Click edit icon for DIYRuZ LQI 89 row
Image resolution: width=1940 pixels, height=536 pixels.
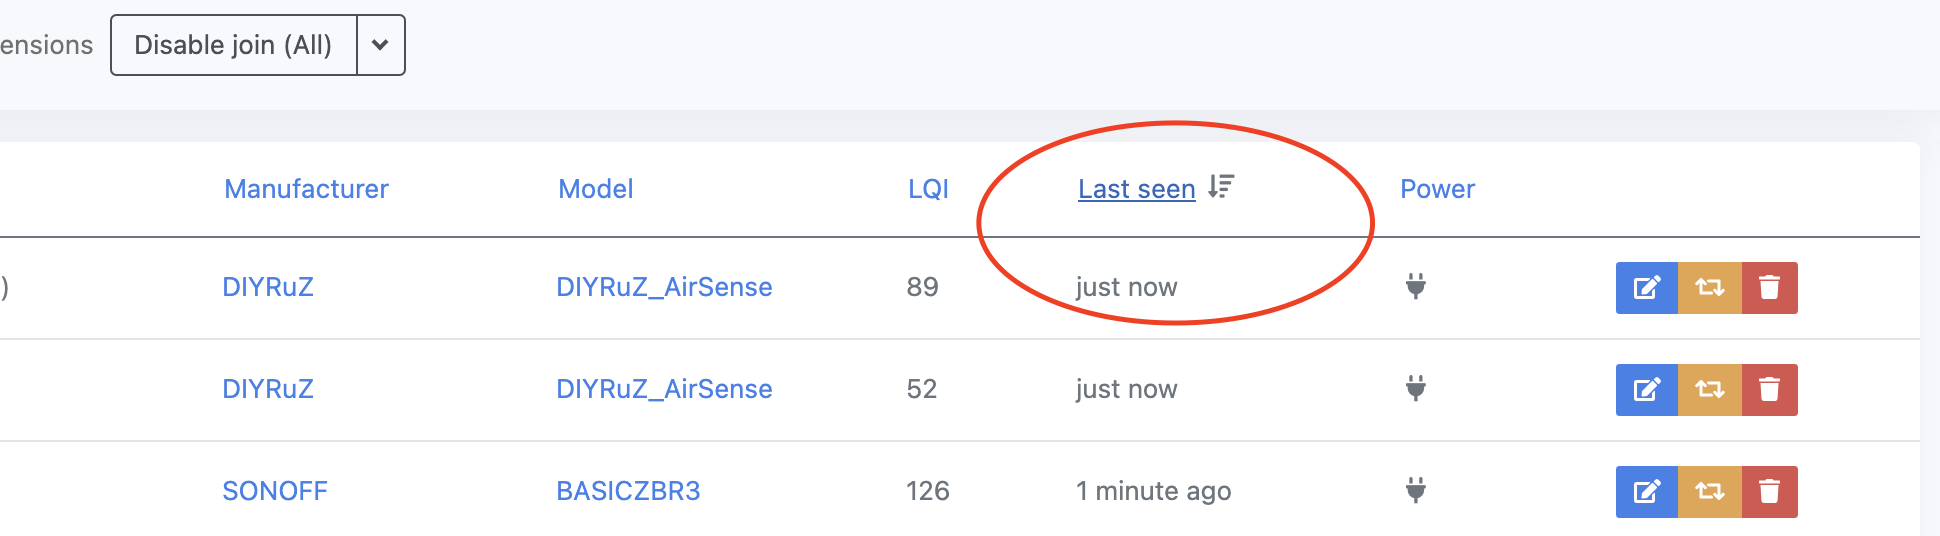click(x=1646, y=288)
